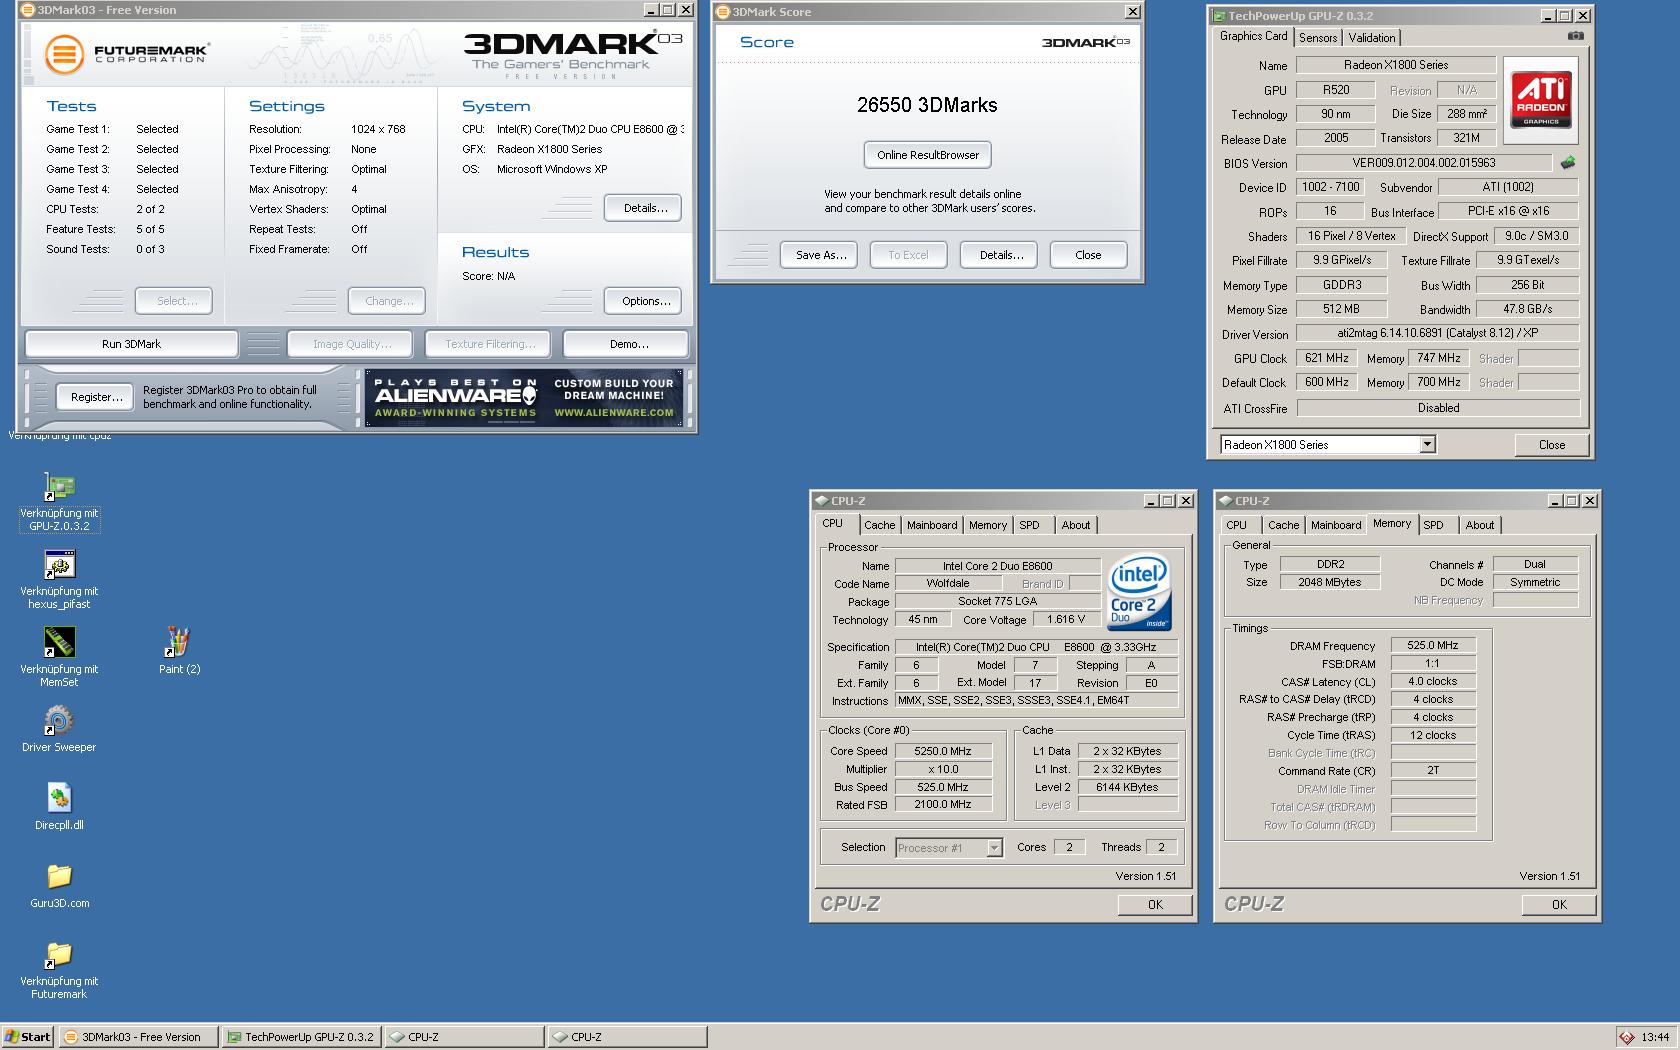Switch to Mainboard tab in left CPU-Z

[x=932, y=525]
